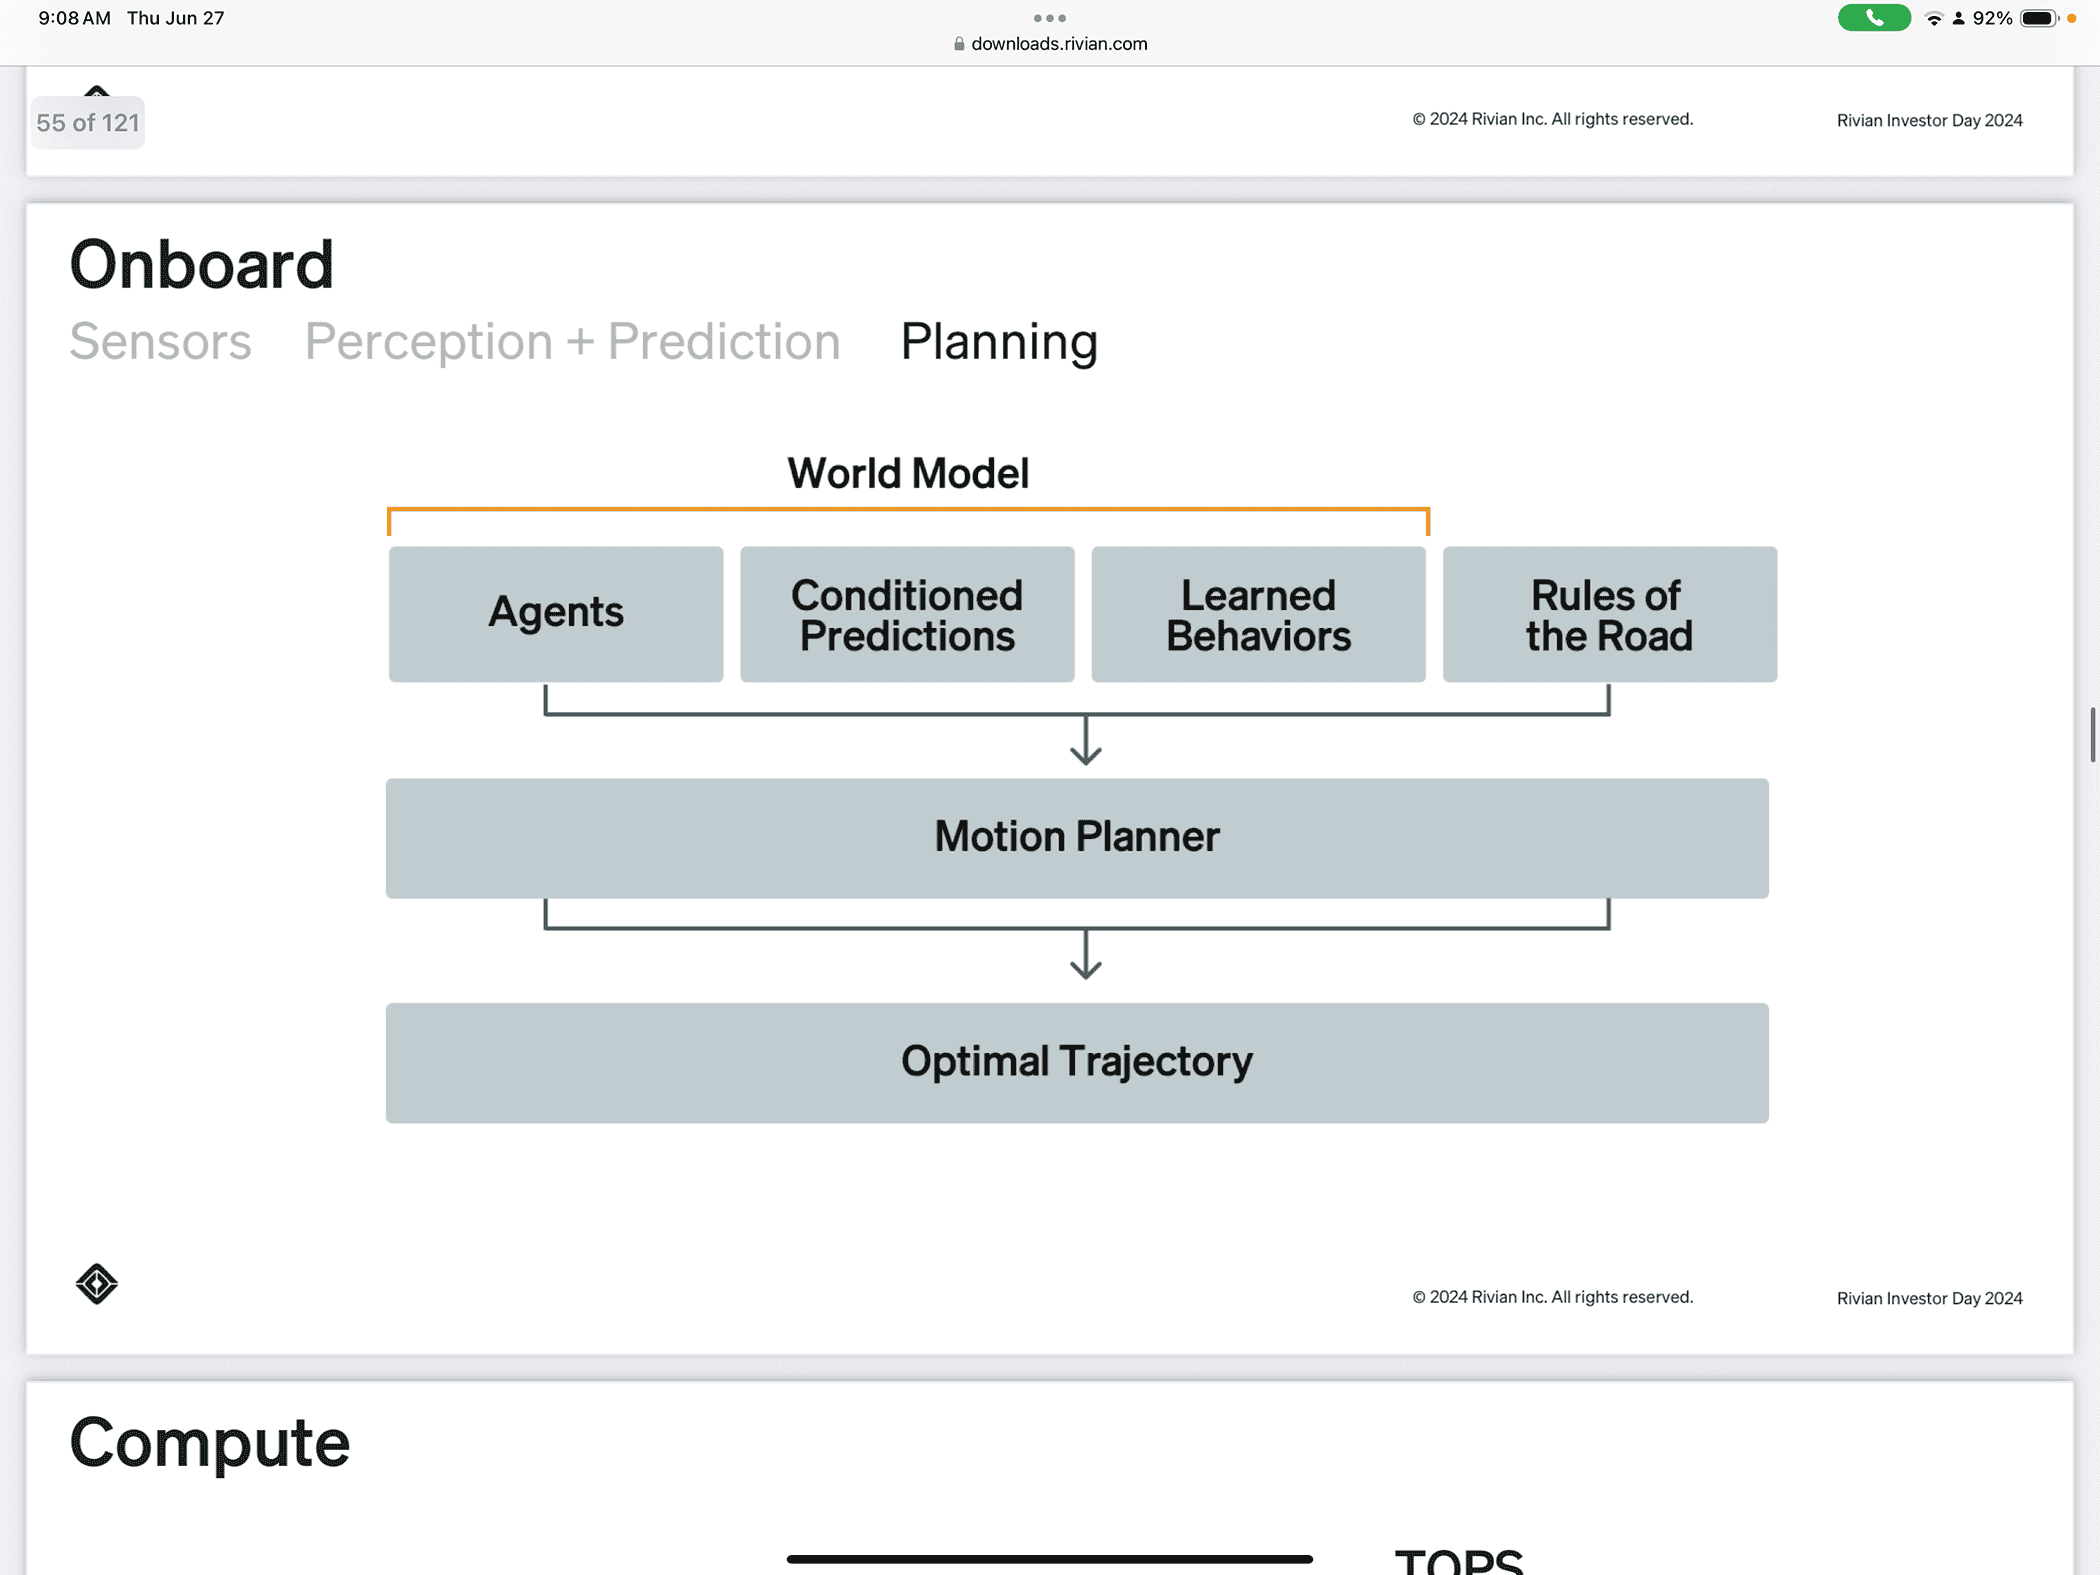
Task: Tap the Rivian compass logo at slide bottom
Action: click(96, 1284)
